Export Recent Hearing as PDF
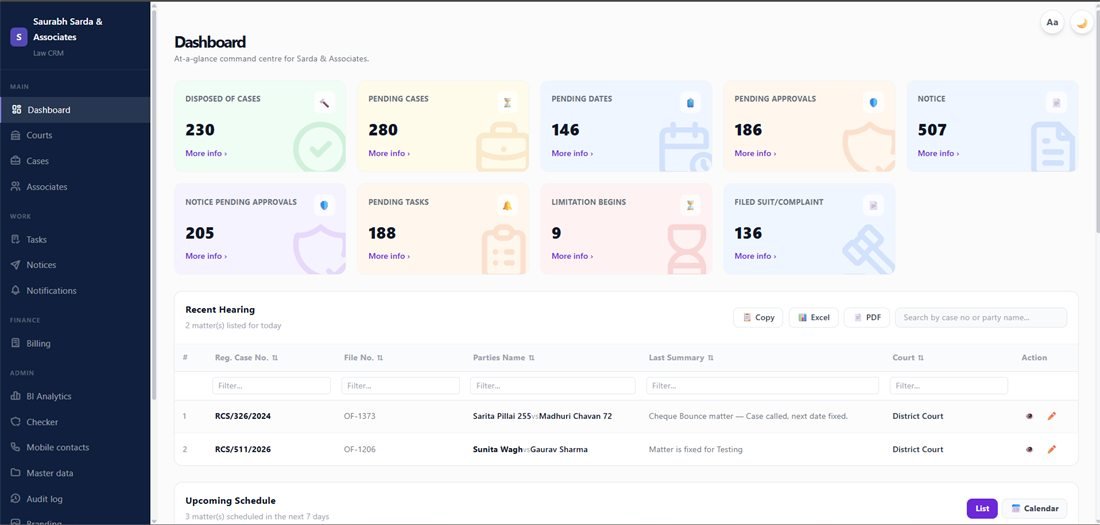 point(867,317)
